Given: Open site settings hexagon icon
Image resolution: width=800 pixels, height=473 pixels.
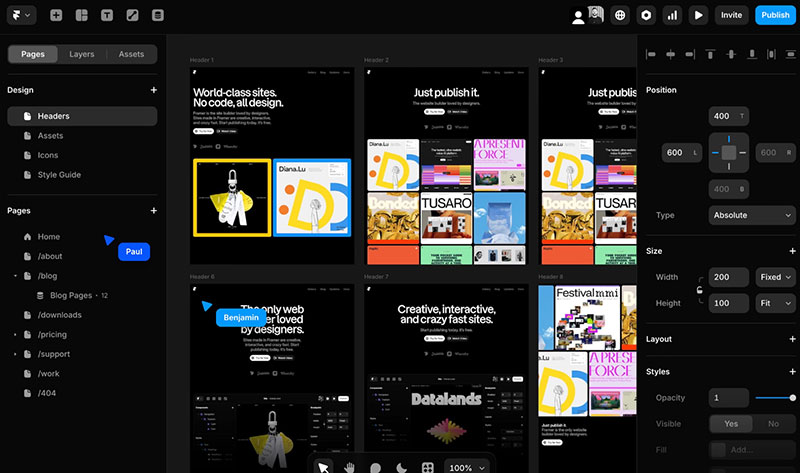Looking at the screenshot, I should point(646,15).
